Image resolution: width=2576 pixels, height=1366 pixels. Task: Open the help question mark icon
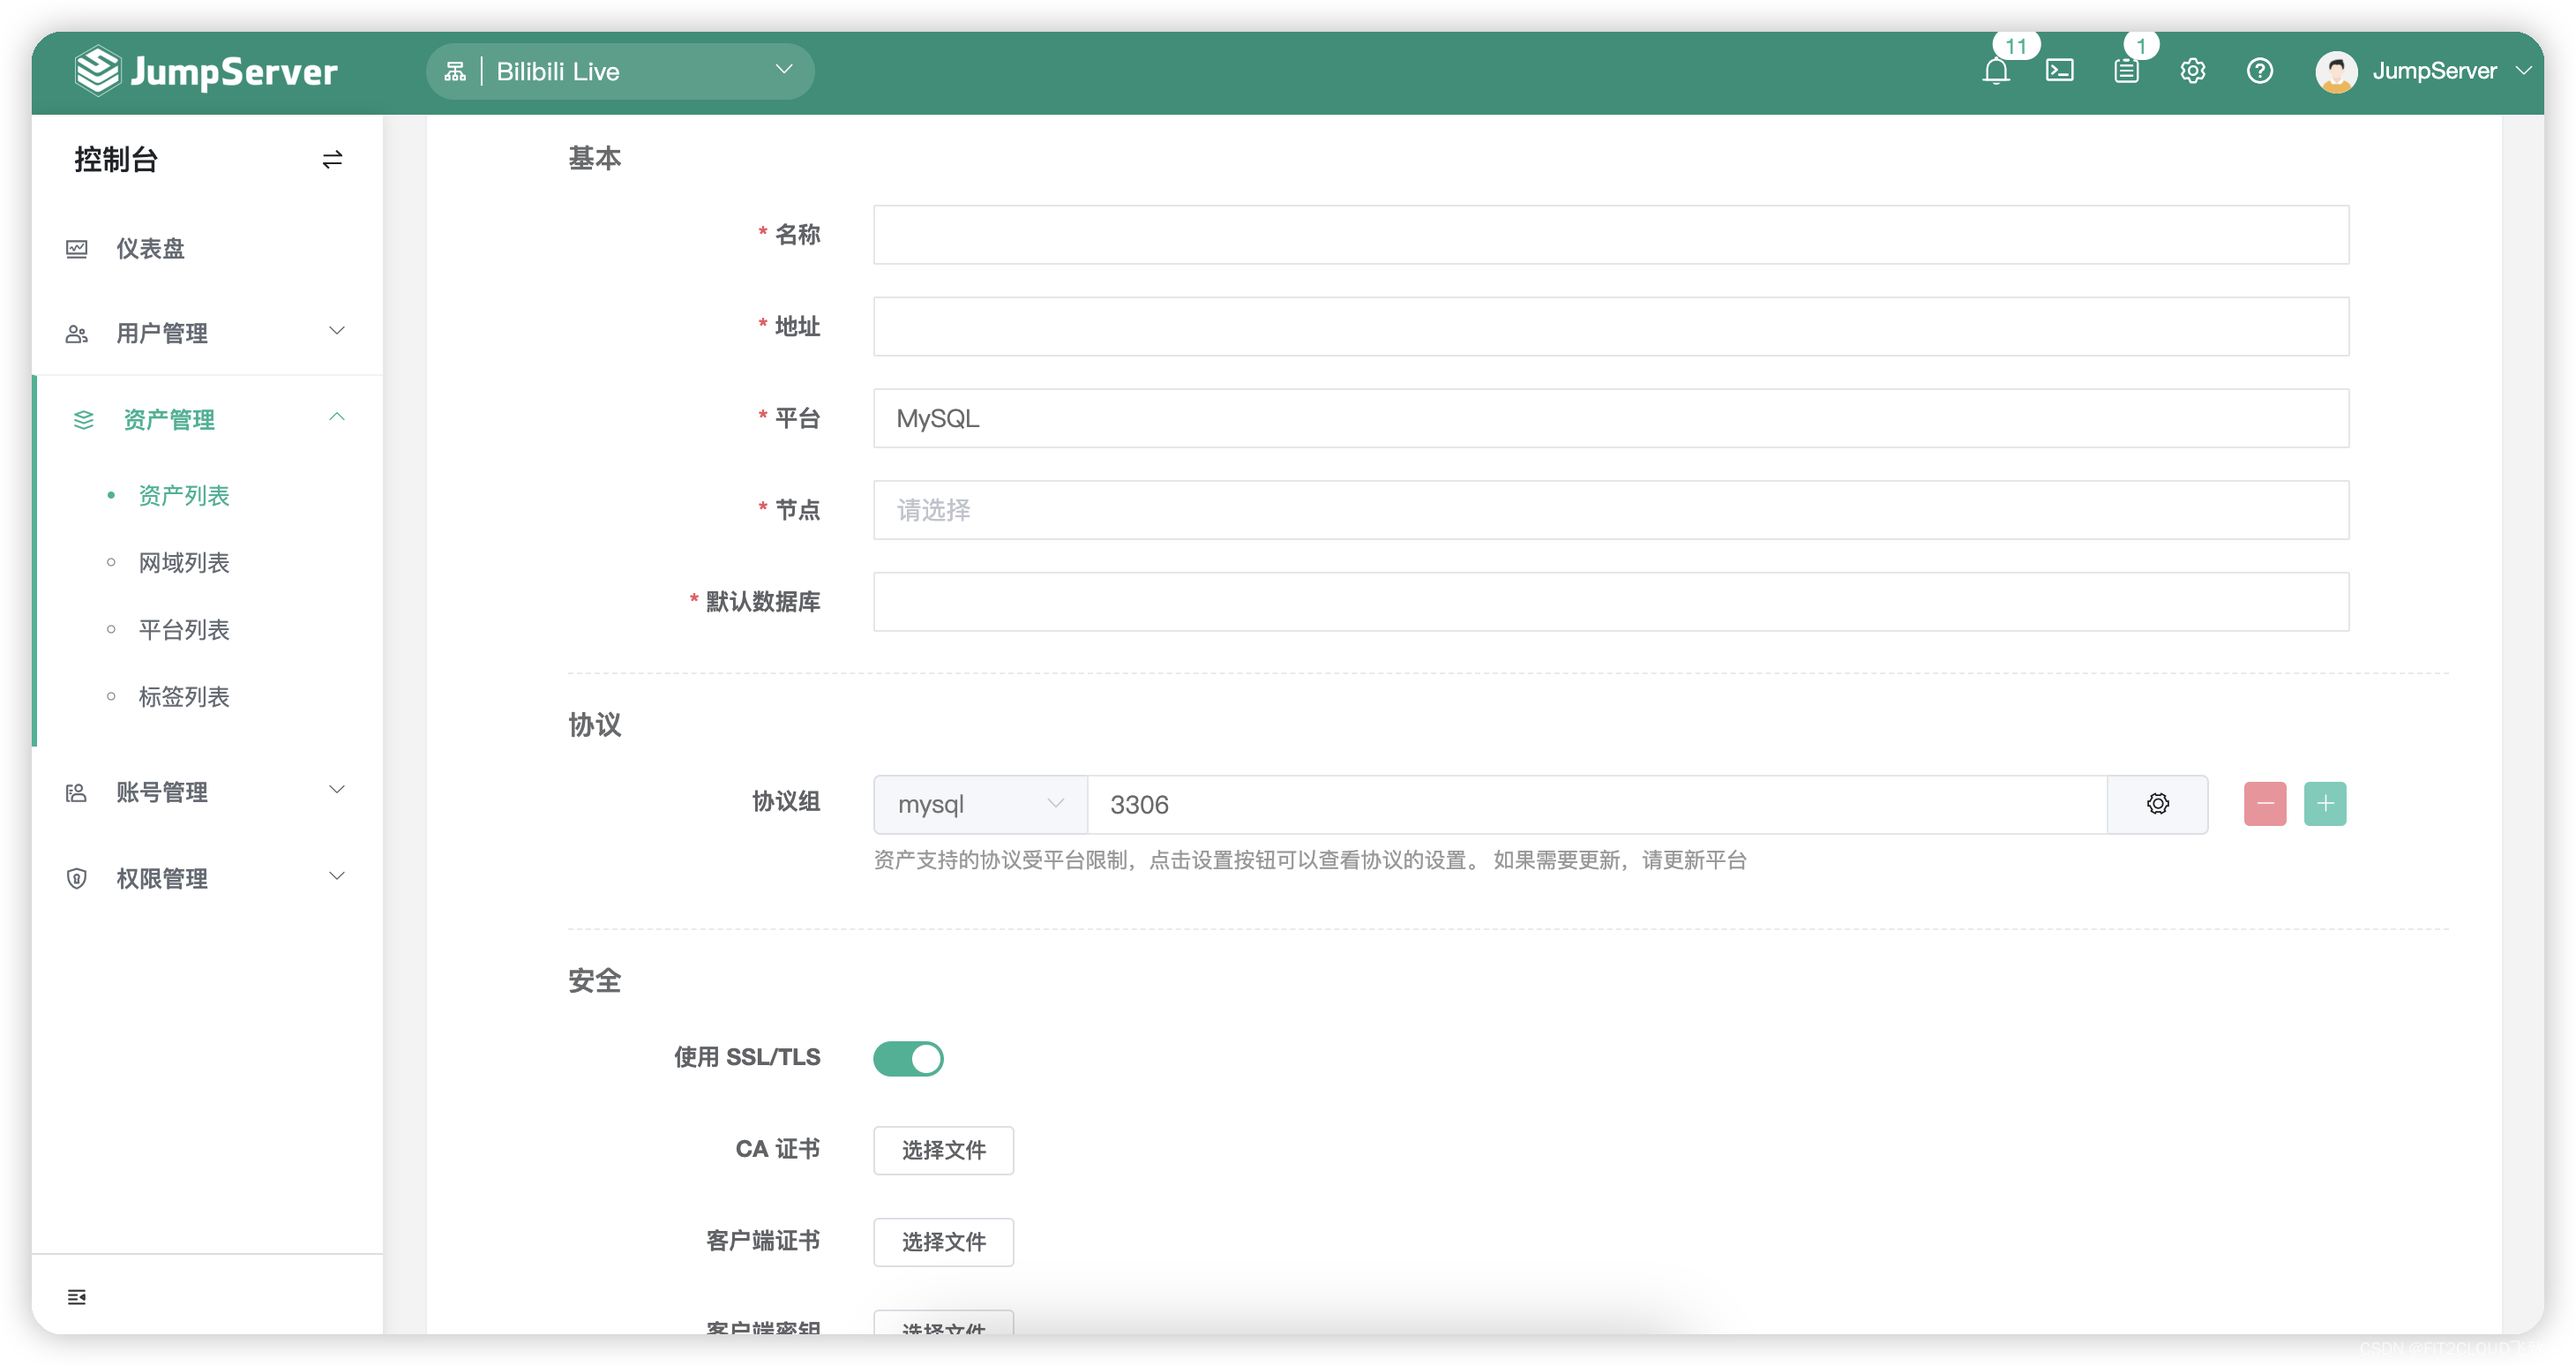2260,70
